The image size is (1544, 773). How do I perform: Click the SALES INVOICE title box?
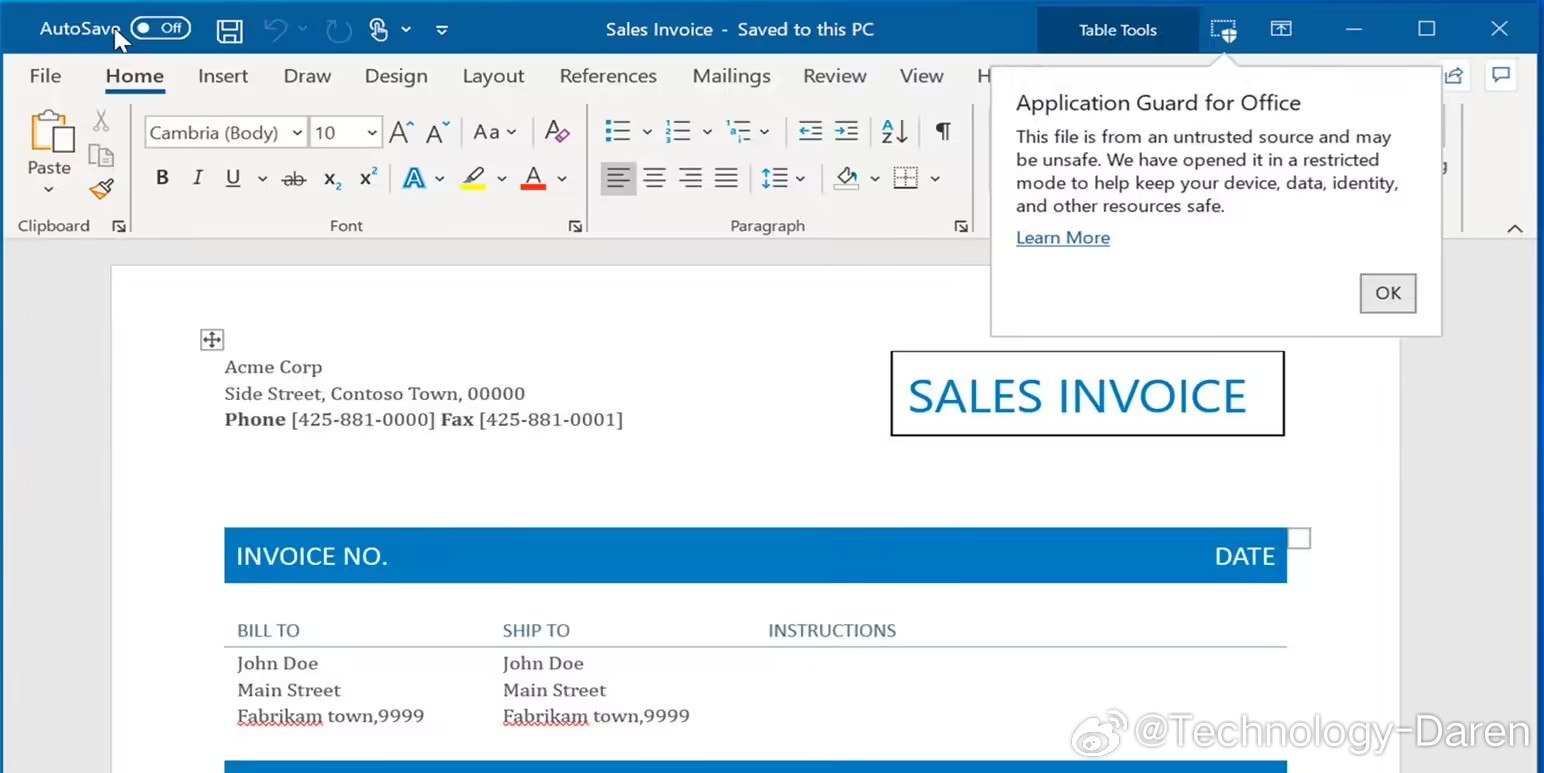(1086, 394)
